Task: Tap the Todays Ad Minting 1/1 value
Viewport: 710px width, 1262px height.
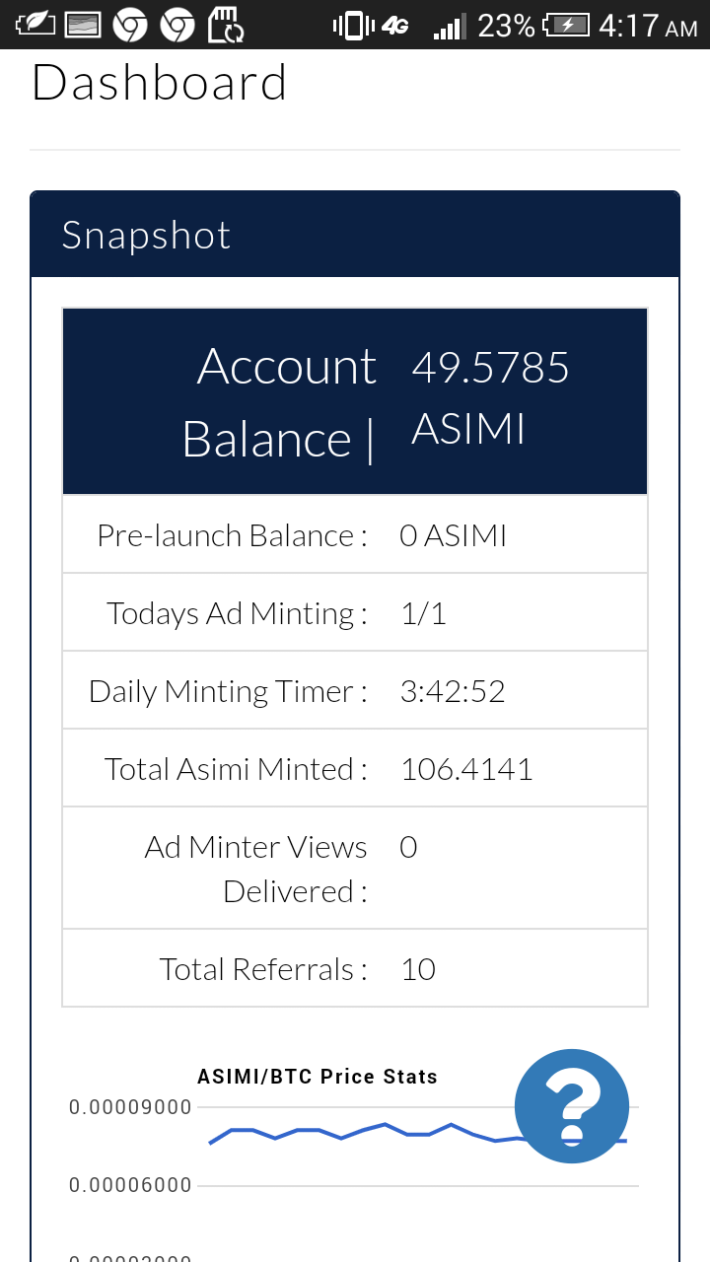Action: click(423, 613)
